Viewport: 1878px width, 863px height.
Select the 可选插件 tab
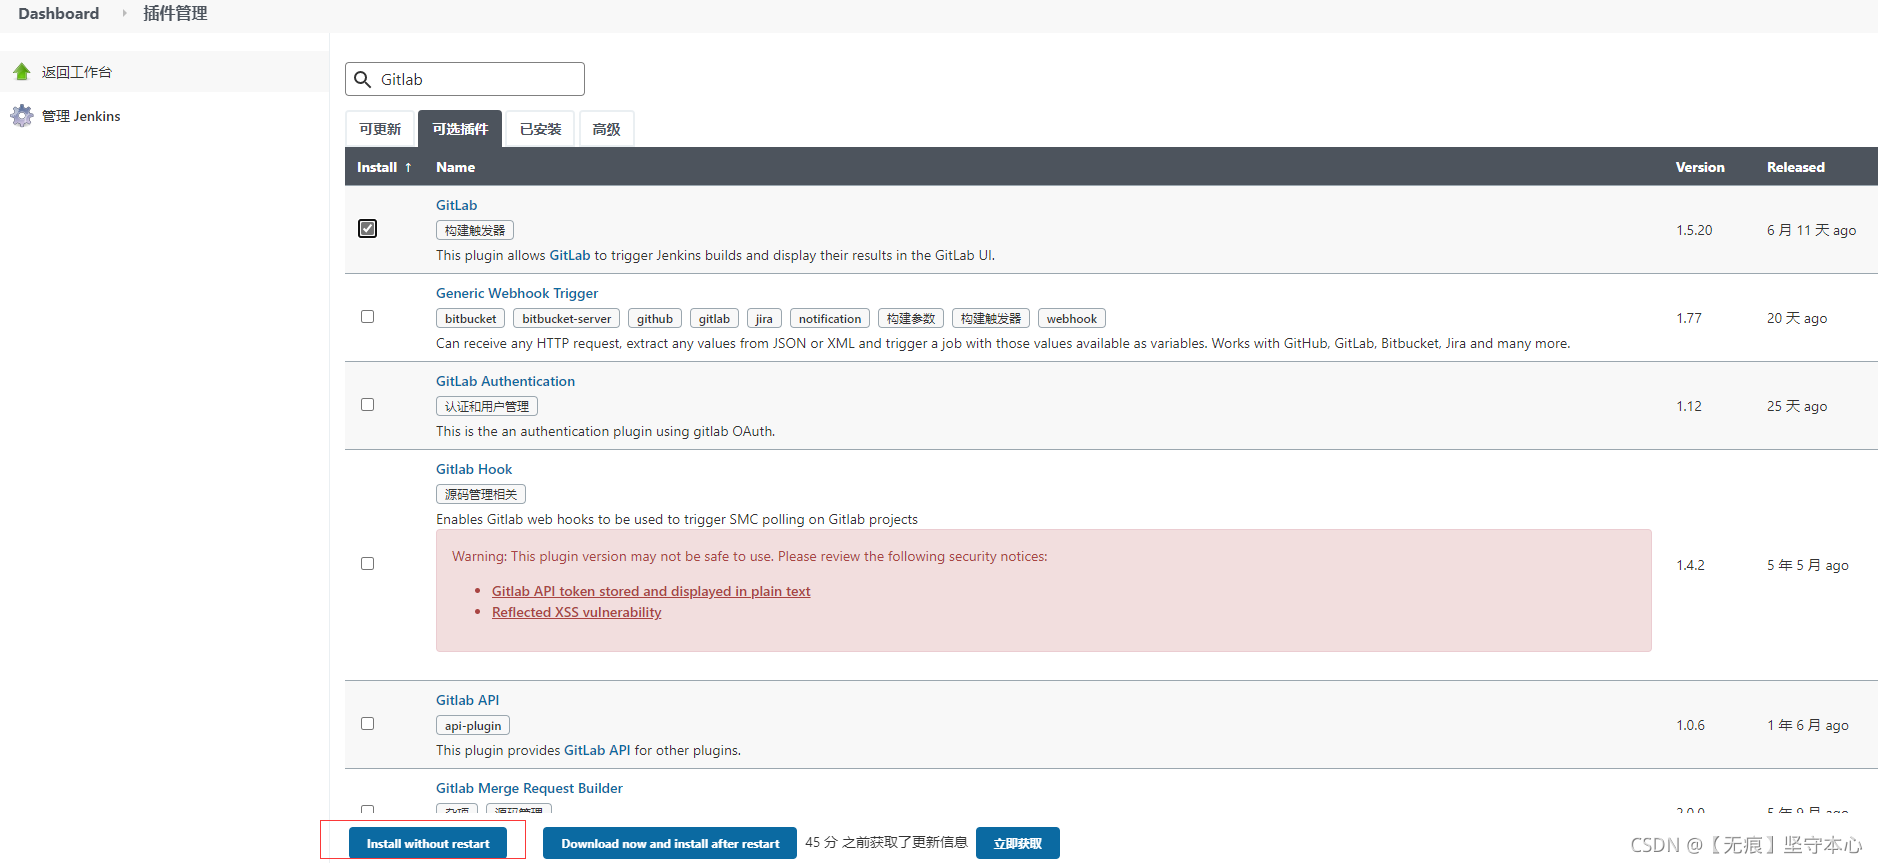460,129
